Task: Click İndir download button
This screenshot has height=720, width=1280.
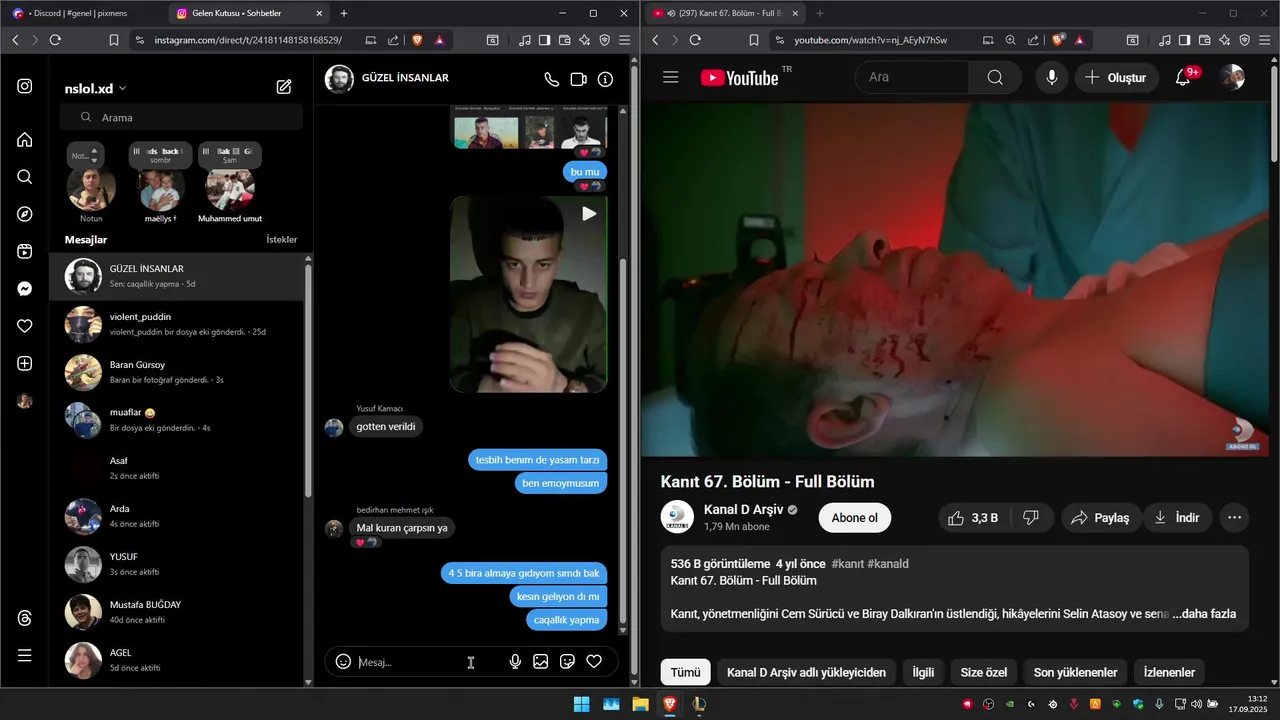Action: 1177,518
